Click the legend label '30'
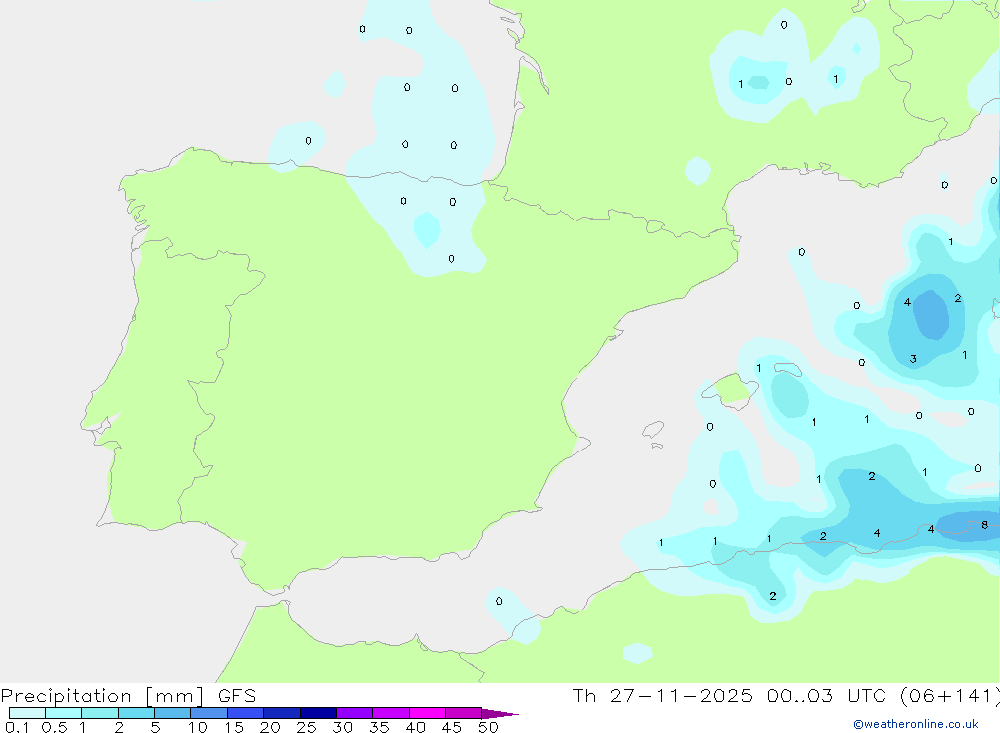Screen dimensions: 1000x733 [x=342, y=727]
